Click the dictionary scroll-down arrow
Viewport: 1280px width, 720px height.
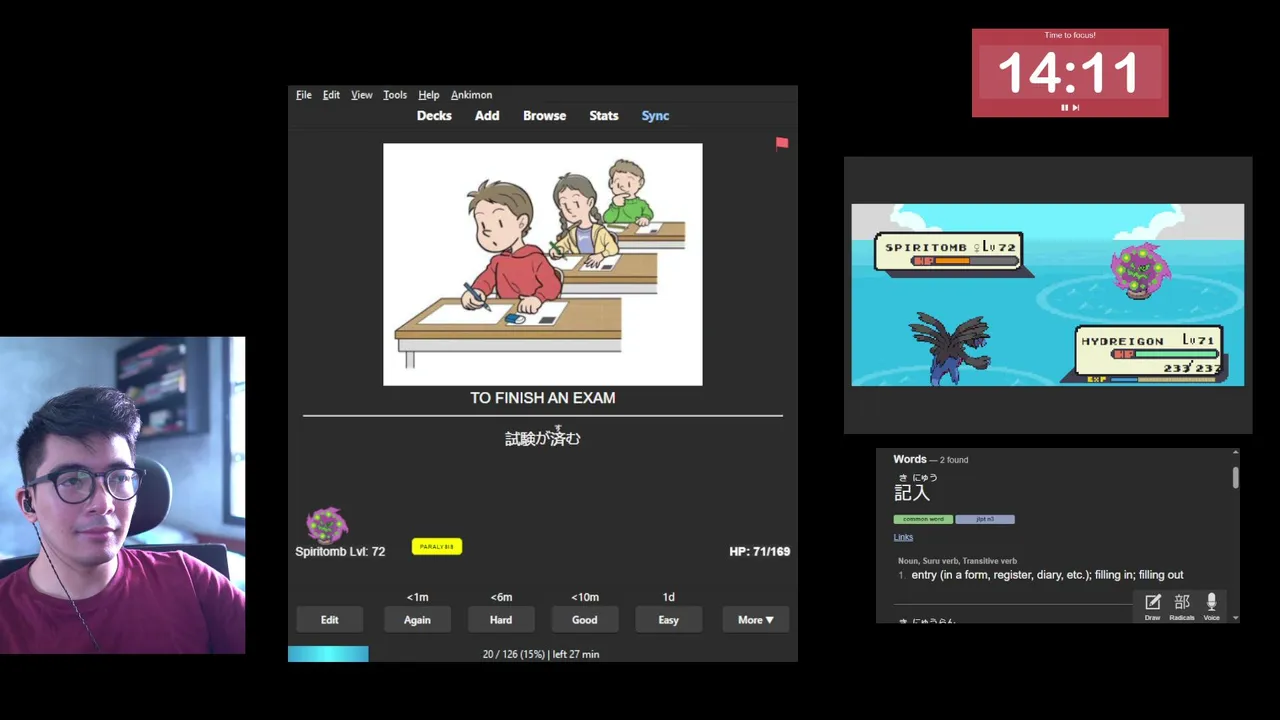coord(1236,618)
